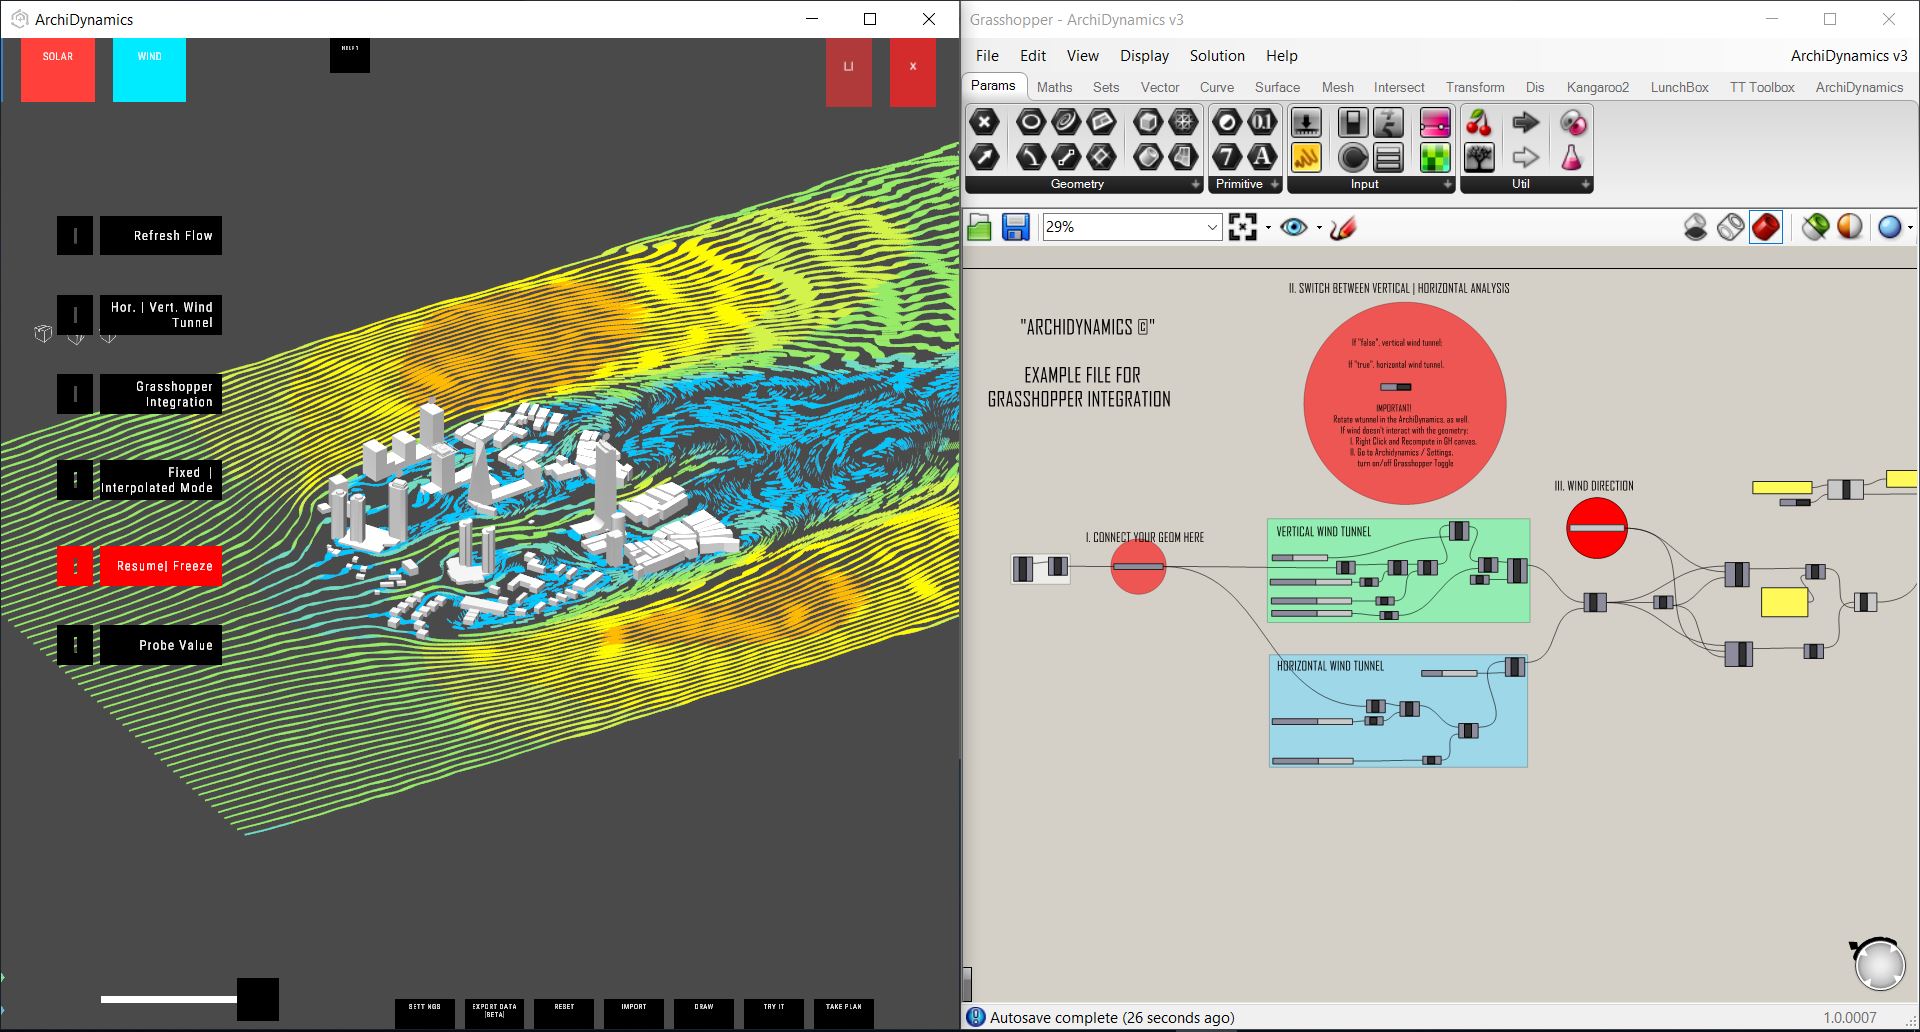Toggle the Hor./Vert. Wind Tunnel switch

point(75,315)
